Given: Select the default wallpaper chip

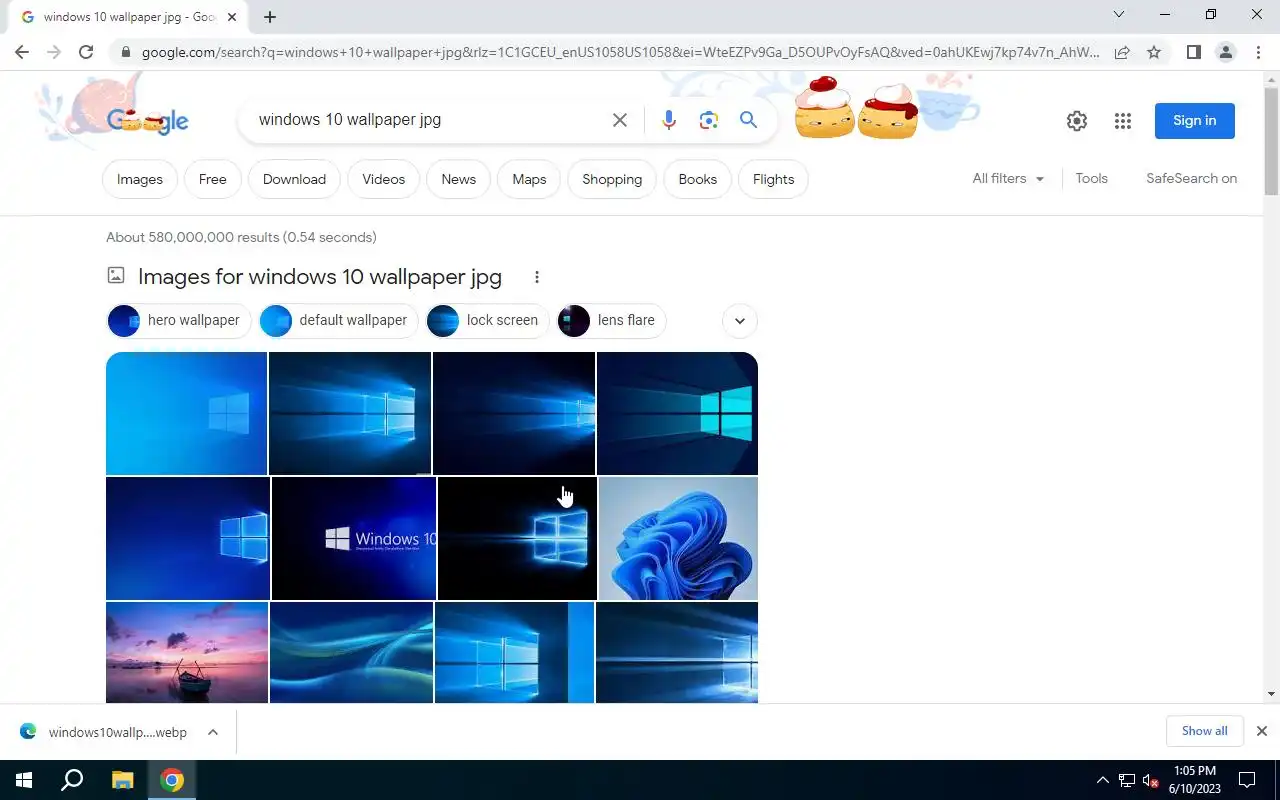Looking at the screenshot, I should pyautogui.click(x=339, y=321).
